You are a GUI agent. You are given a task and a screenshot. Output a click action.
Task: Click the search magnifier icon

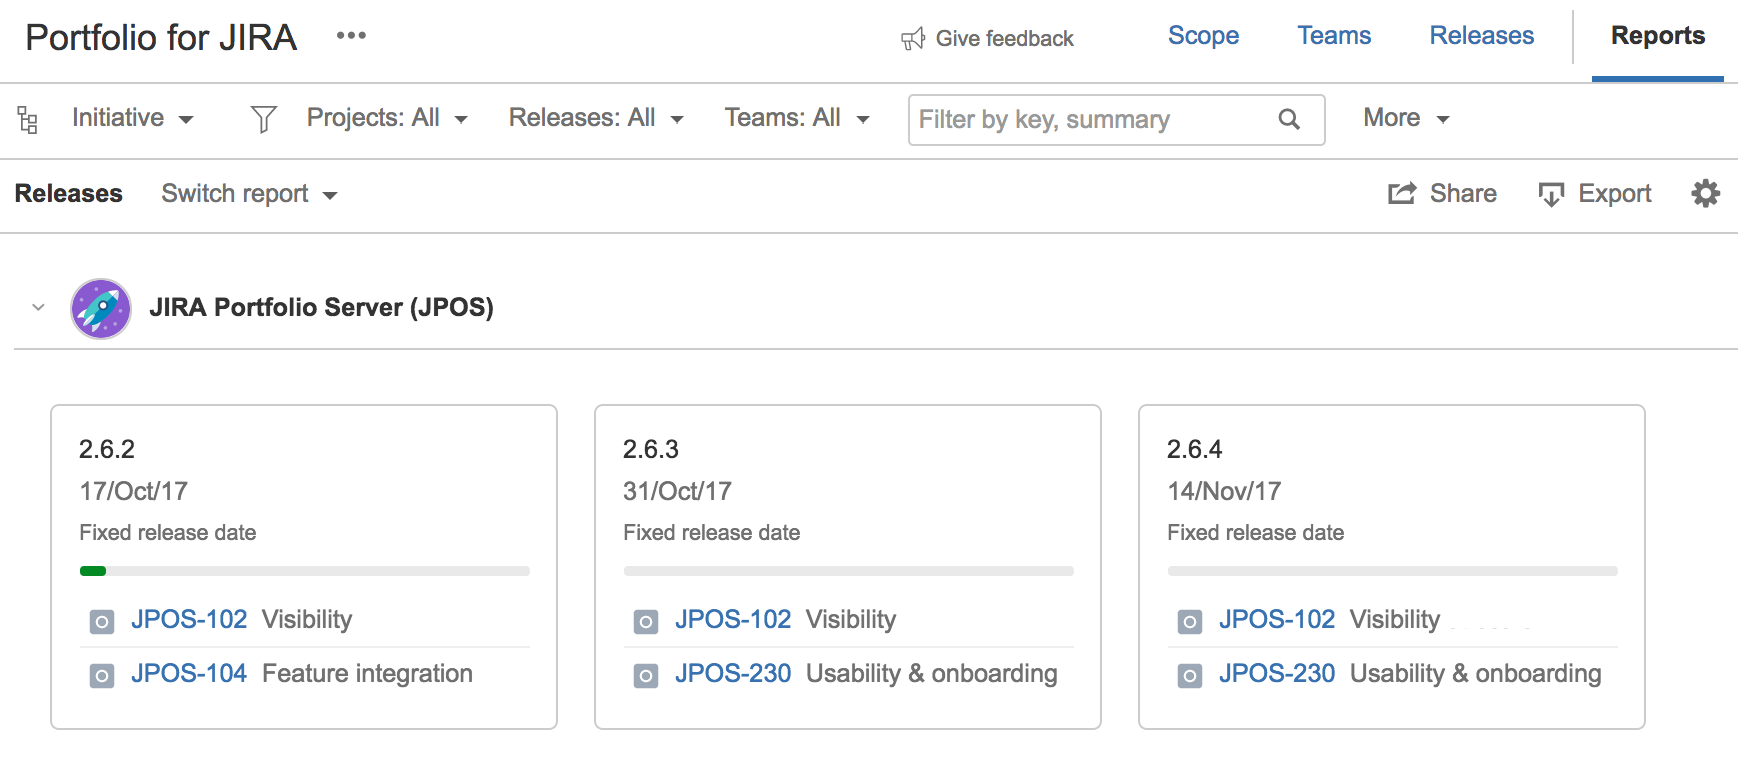[x=1289, y=120]
